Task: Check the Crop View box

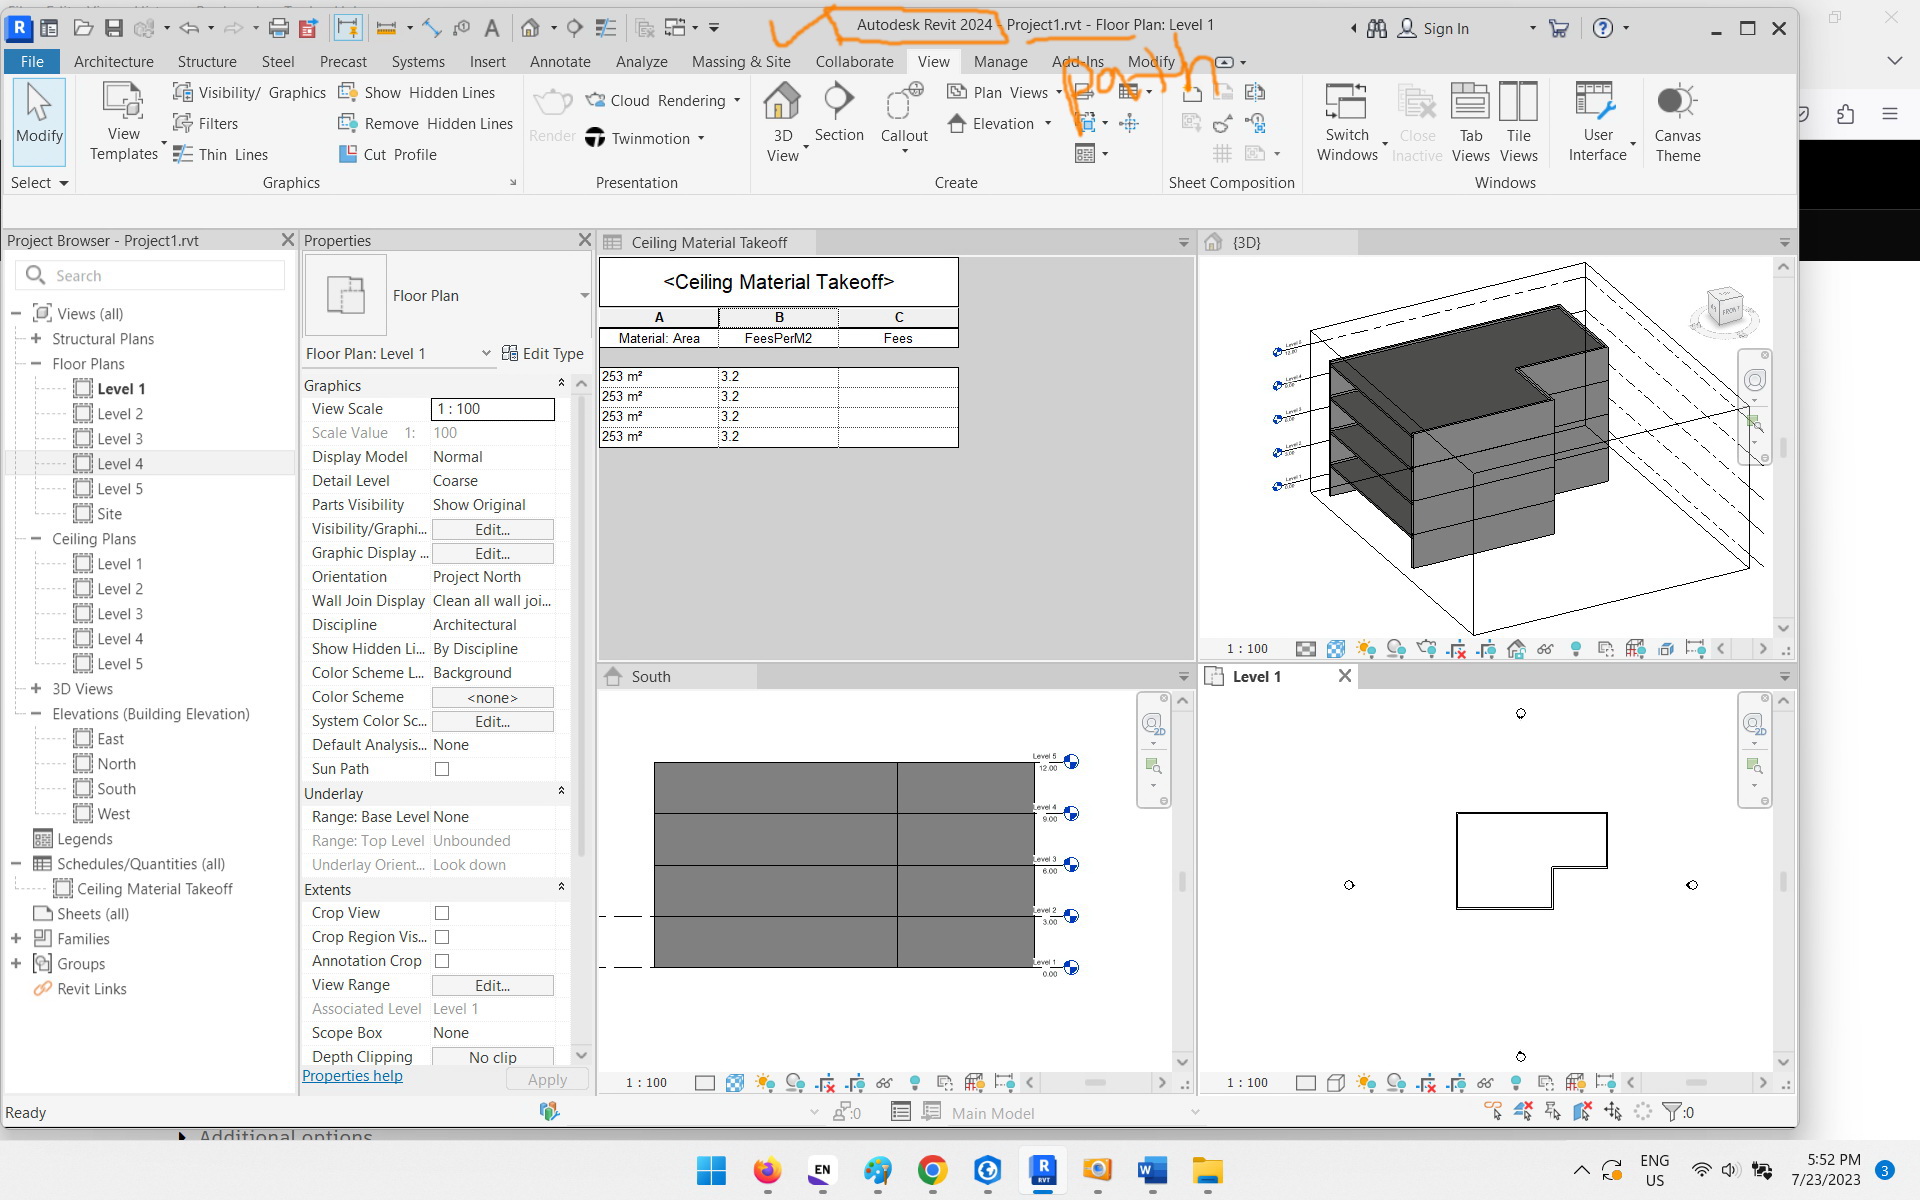Action: point(442,912)
